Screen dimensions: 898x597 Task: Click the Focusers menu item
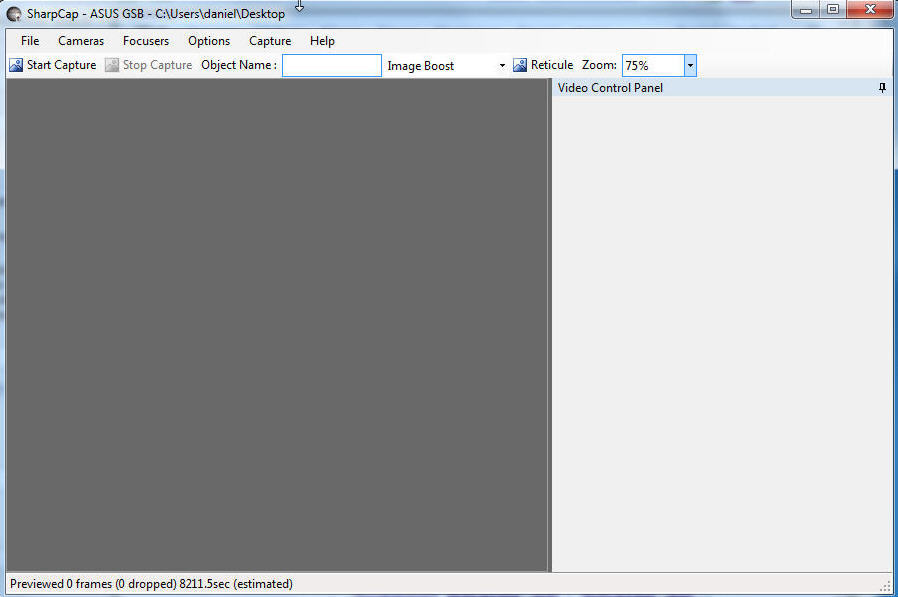click(145, 41)
